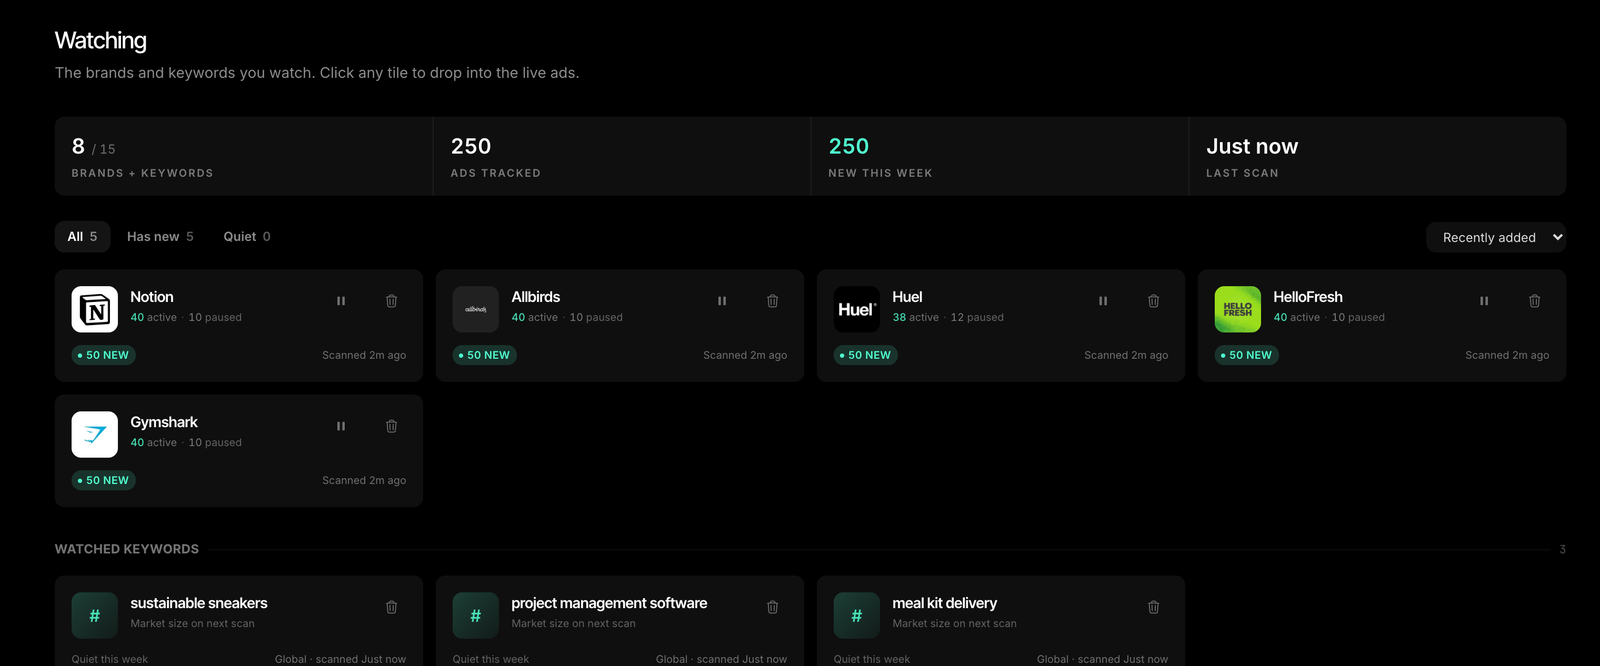Open the sustainable sneakers keyword tile
Screen dimensions: 1600x666
239,621
